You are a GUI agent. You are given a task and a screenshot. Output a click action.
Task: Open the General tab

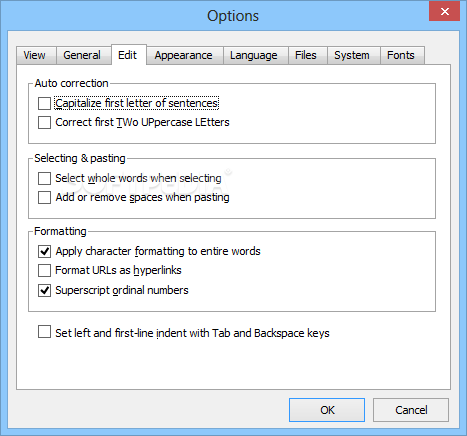83,55
